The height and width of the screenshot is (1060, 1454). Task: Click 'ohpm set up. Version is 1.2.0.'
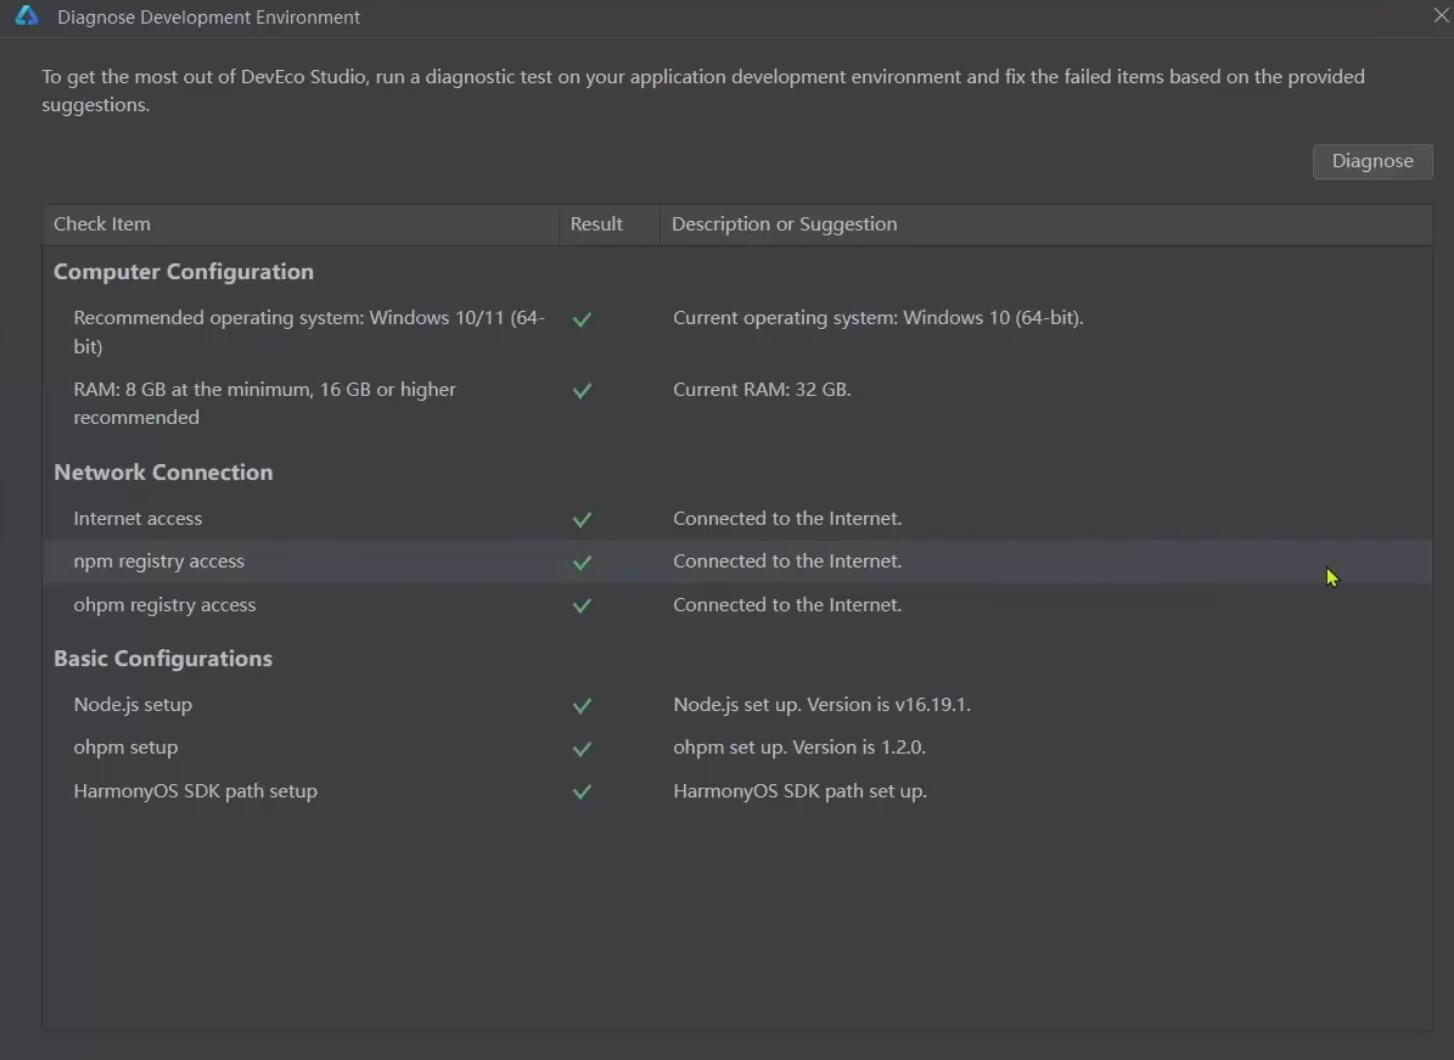(799, 747)
